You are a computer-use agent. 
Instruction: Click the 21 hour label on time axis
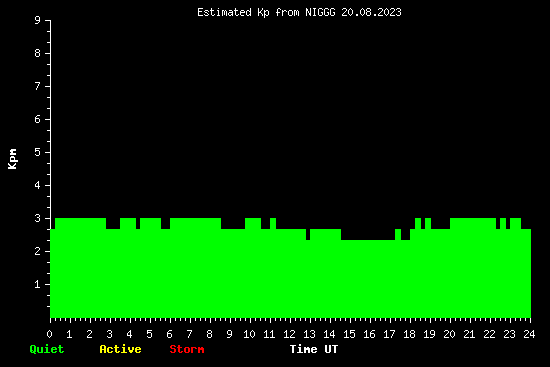click(x=469, y=334)
